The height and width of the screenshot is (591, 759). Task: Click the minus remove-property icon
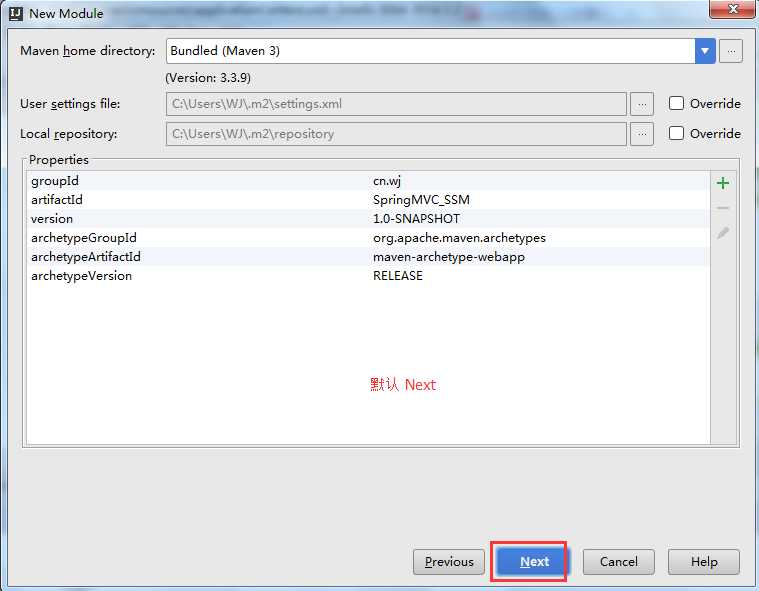pos(723,208)
